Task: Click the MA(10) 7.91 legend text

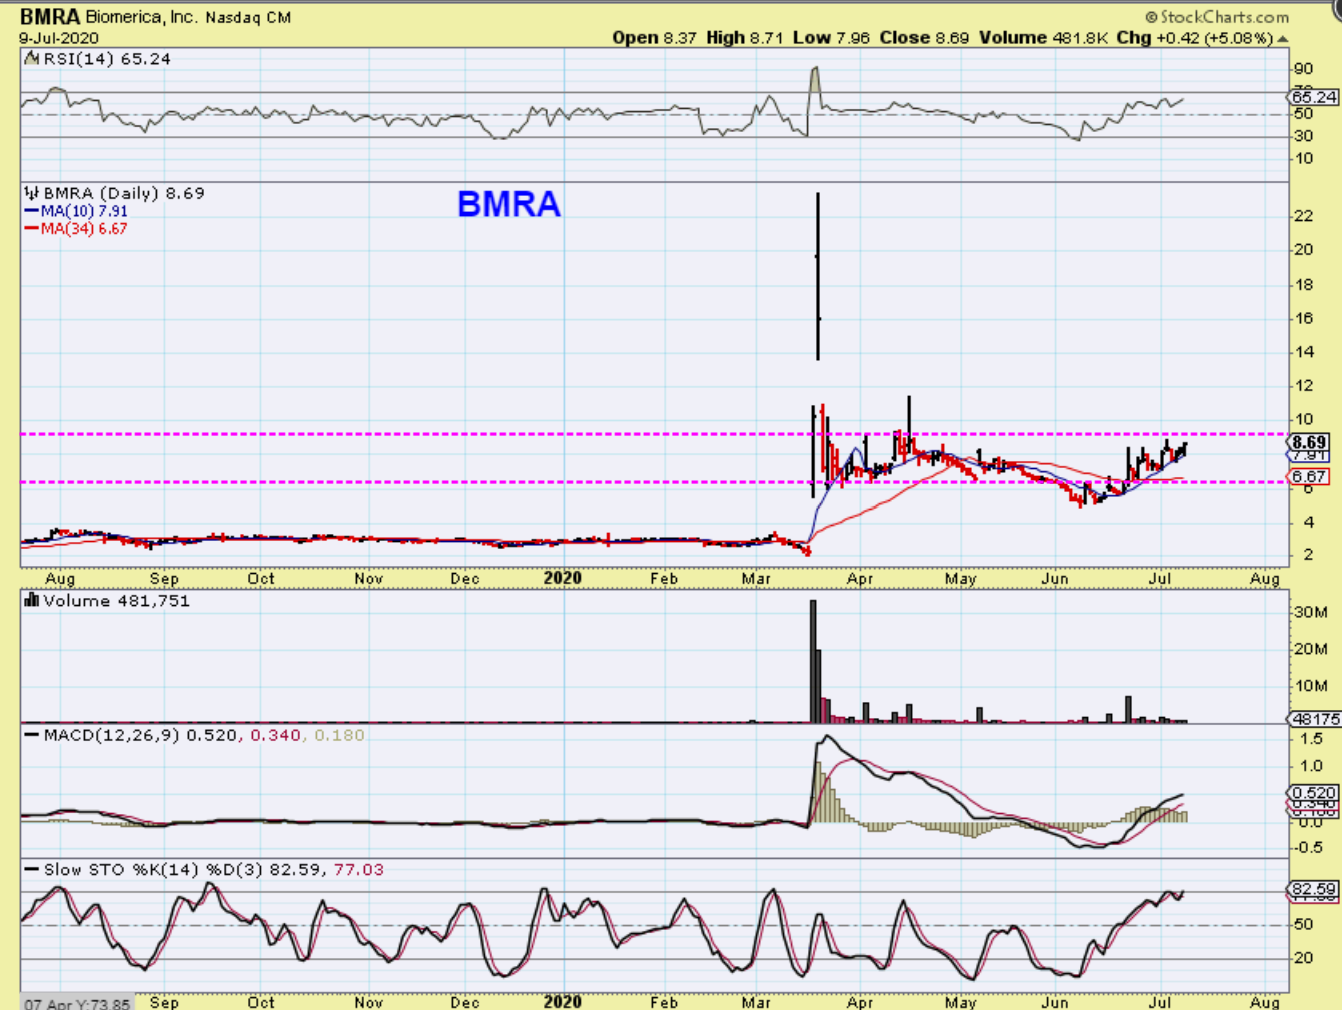Action: point(84,211)
